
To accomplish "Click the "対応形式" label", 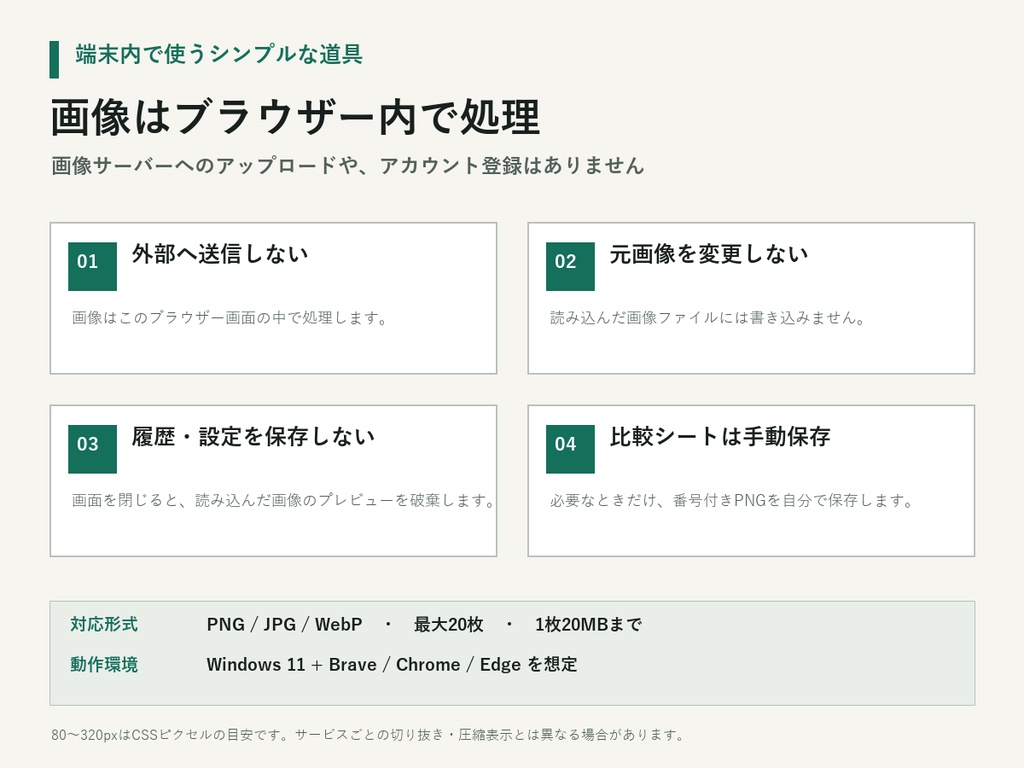I will [104, 624].
